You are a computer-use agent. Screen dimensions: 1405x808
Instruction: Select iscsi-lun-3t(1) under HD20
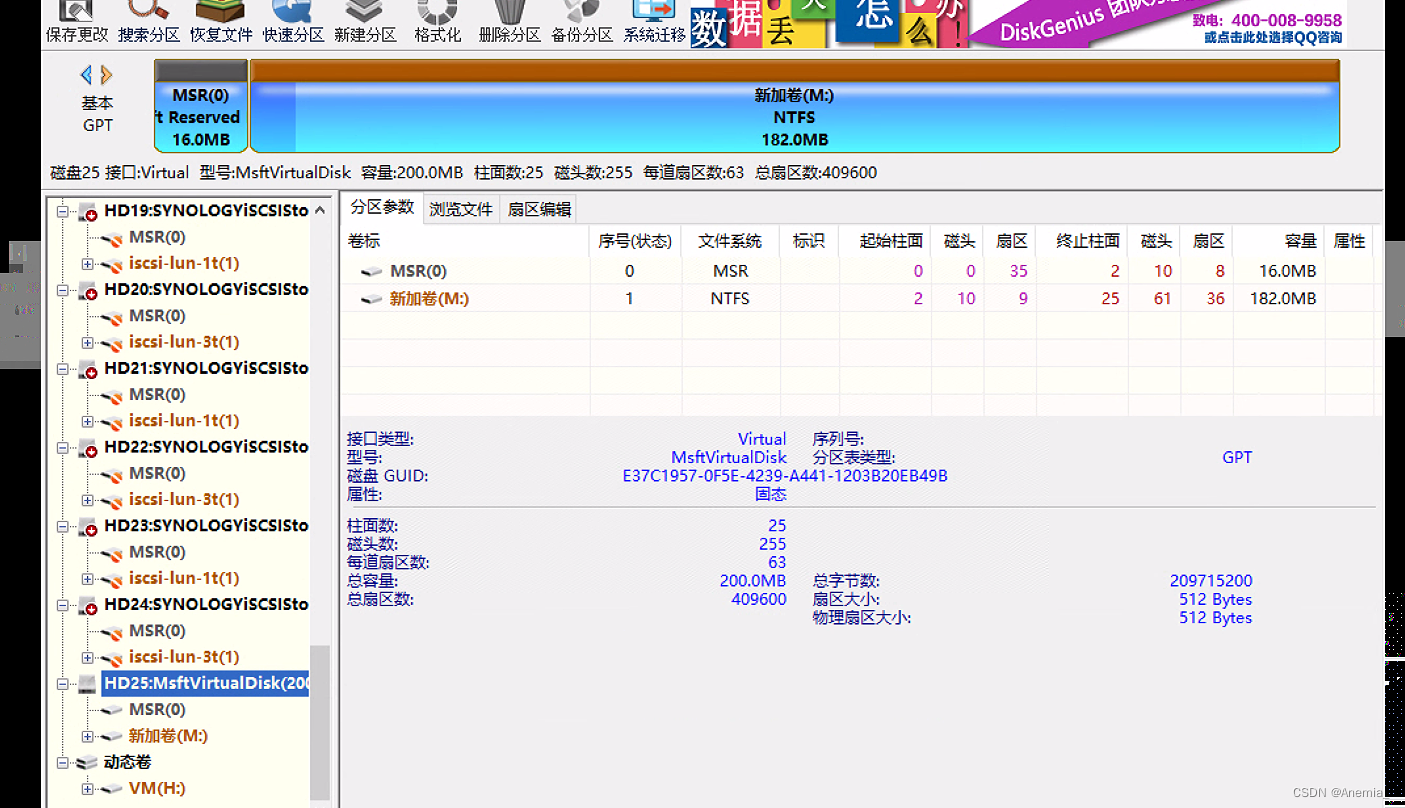(184, 342)
